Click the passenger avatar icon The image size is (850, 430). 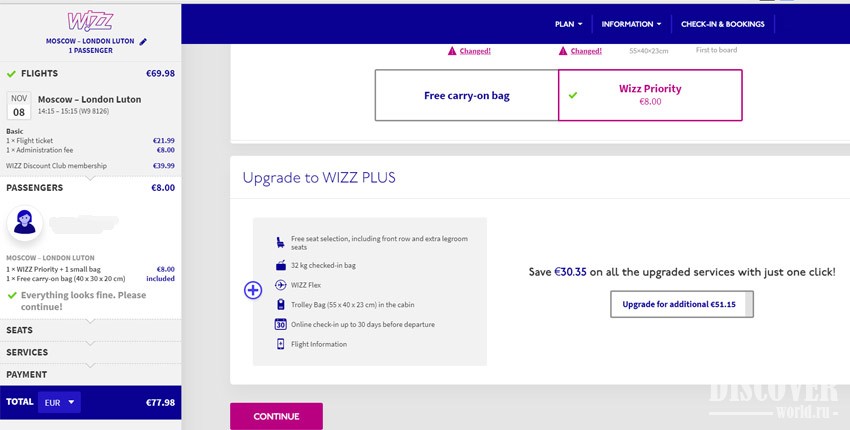click(x=25, y=222)
